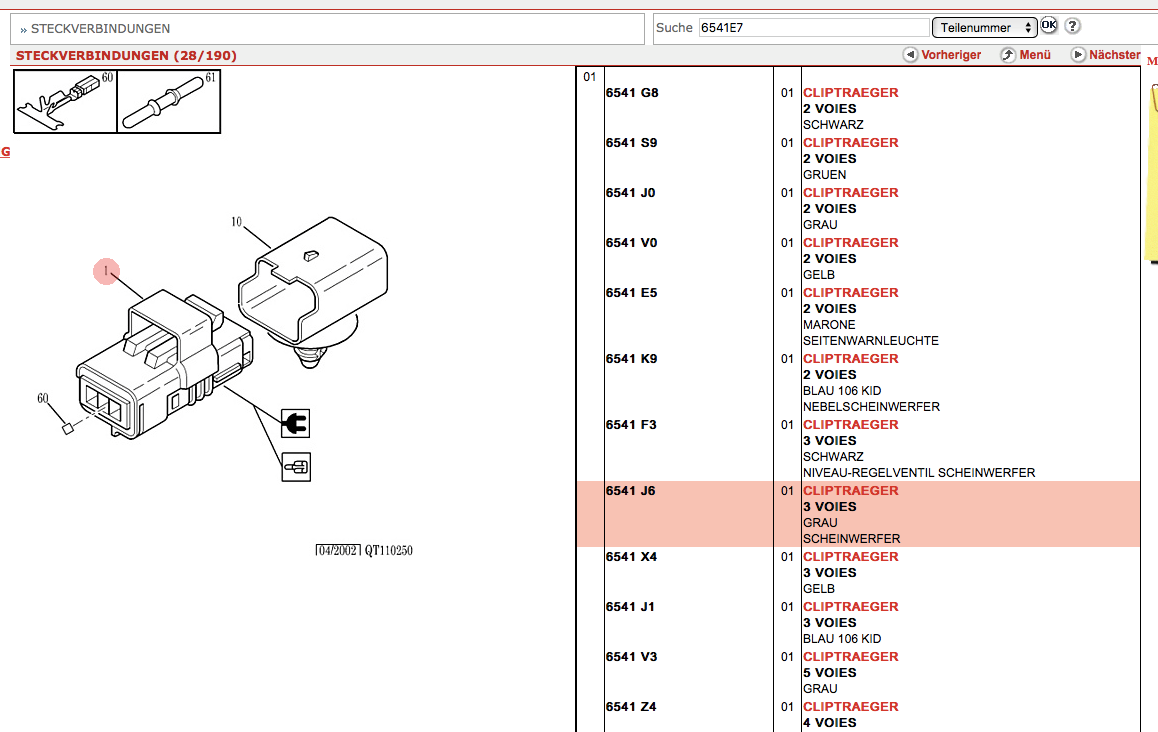This screenshot has width=1158, height=732.
Task: Select part number 6541 X4
Action: pyautogui.click(x=631, y=557)
